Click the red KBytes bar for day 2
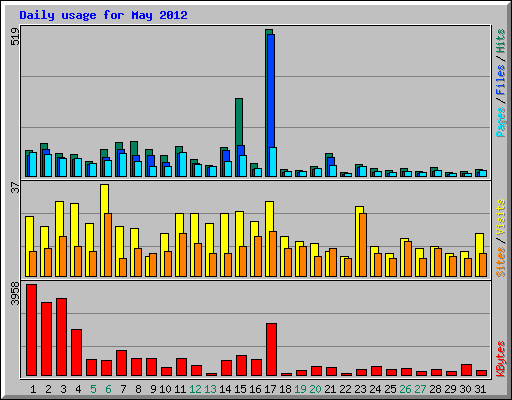 tap(46, 339)
